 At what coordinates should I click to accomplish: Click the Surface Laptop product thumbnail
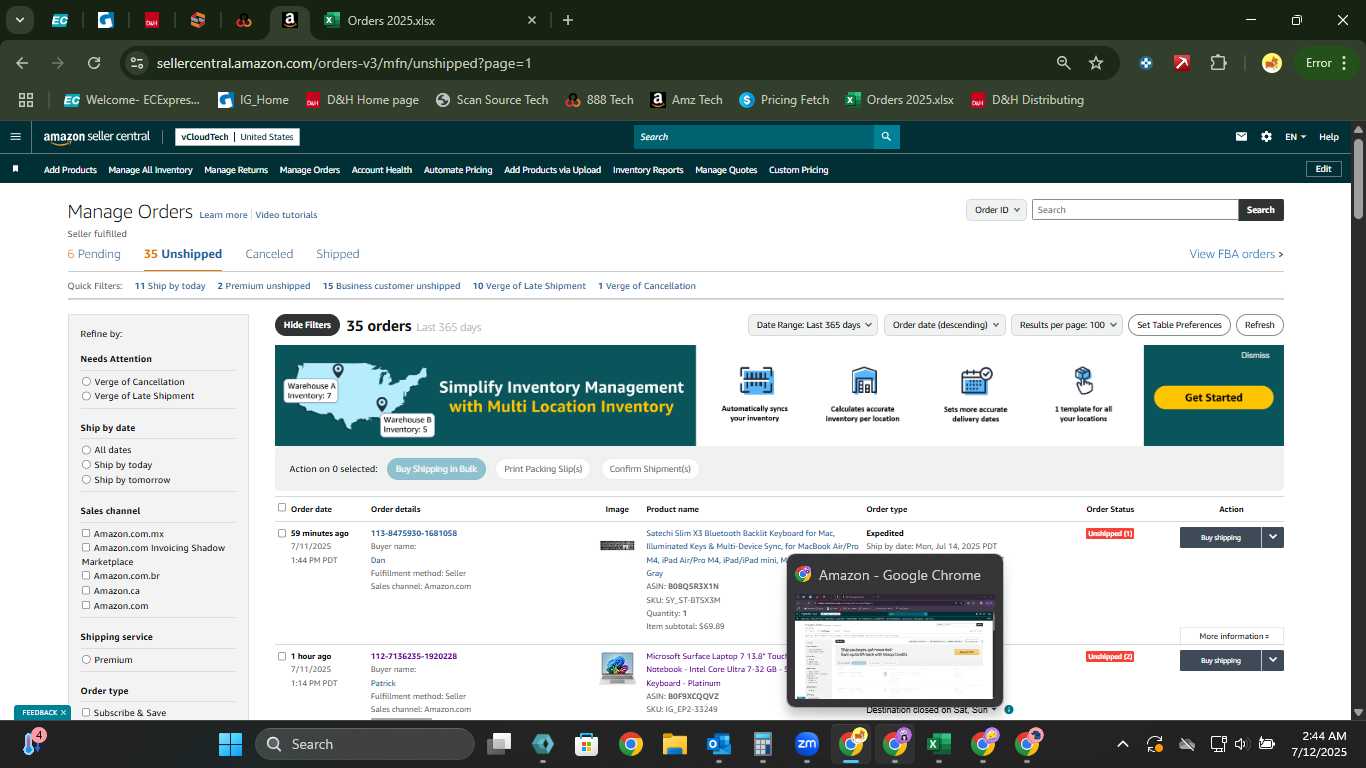point(617,668)
